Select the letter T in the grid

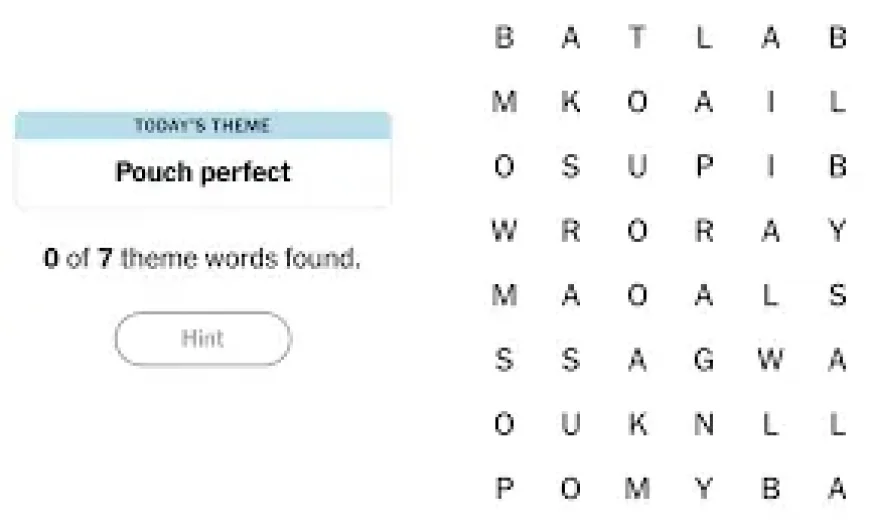point(637,38)
